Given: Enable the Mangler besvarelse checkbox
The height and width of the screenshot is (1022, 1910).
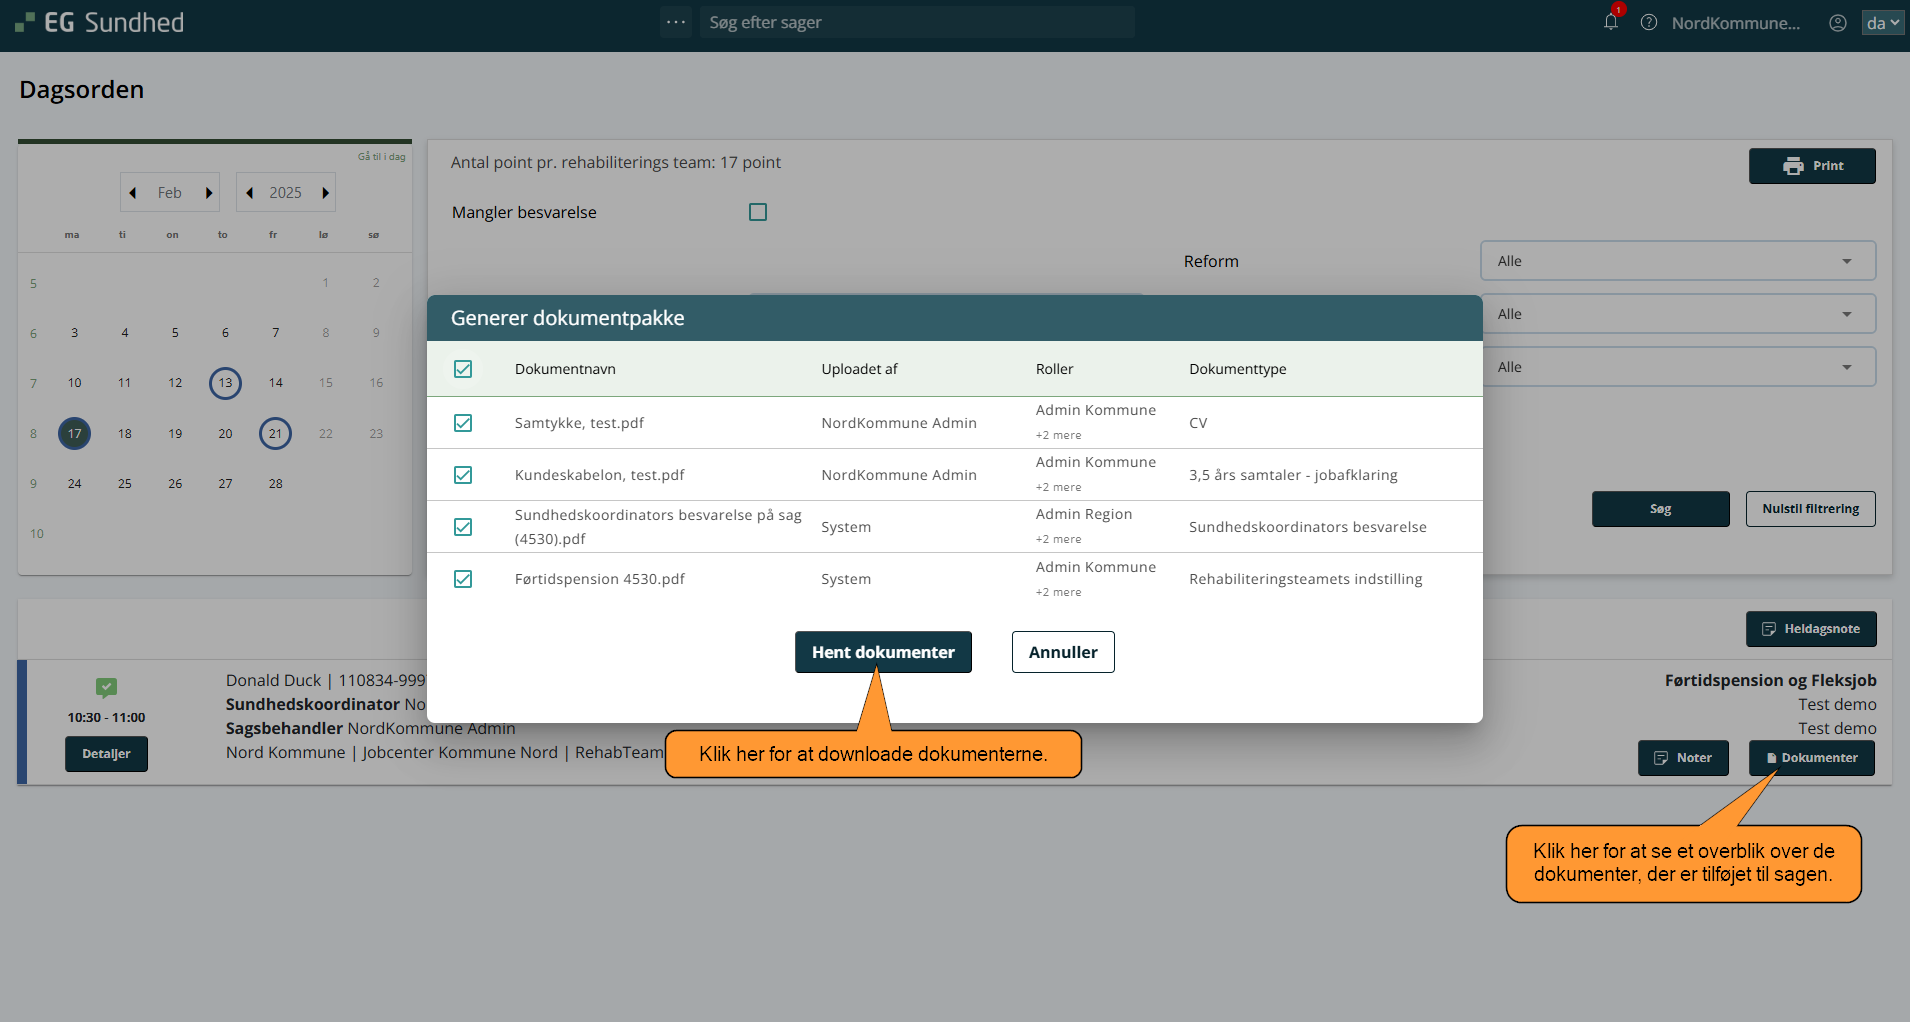Looking at the screenshot, I should [x=758, y=212].
